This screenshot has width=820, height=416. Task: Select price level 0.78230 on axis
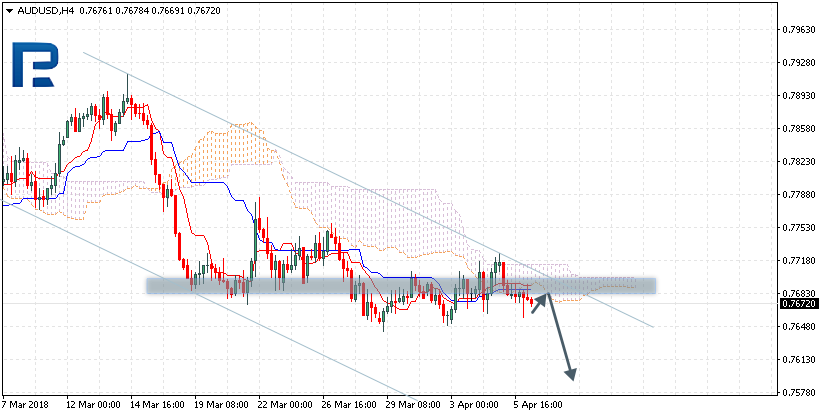pos(800,162)
